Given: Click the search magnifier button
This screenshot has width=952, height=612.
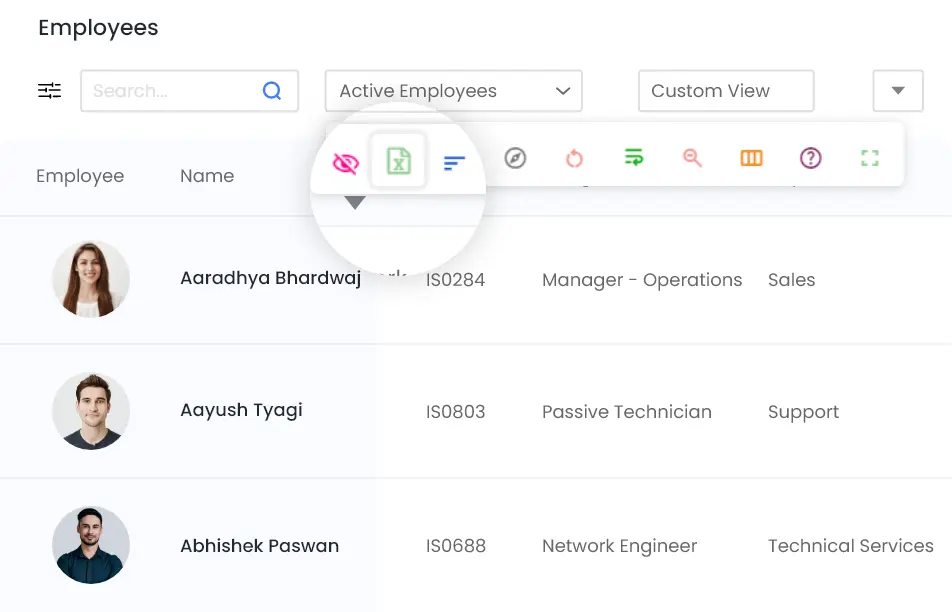Looking at the screenshot, I should [x=272, y=91].
